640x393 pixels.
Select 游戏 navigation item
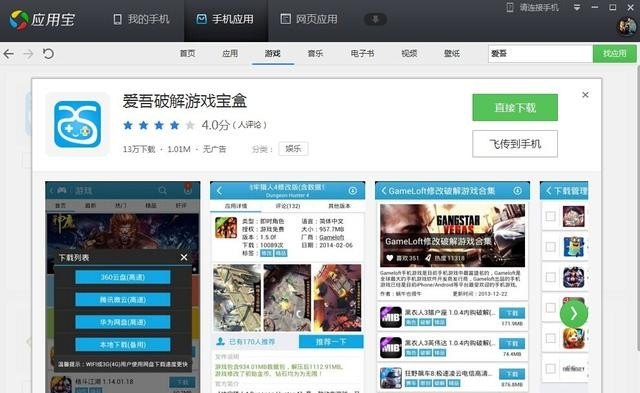pos(272,53)
